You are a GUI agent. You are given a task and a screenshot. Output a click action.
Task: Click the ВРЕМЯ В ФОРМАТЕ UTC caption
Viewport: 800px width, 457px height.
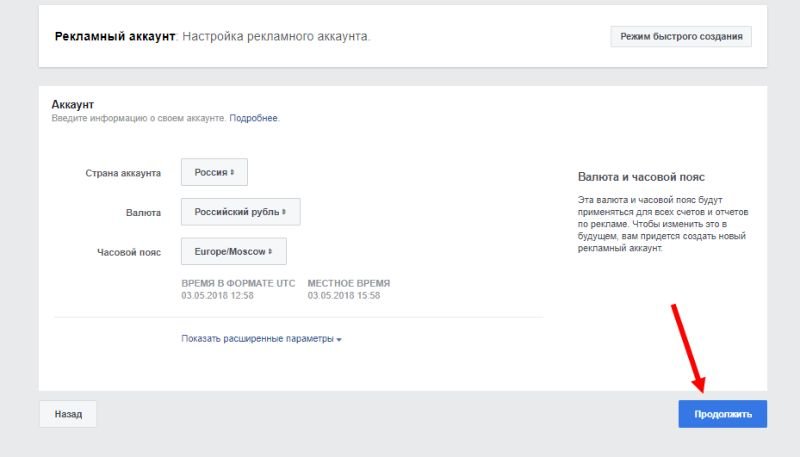(238, 283)
